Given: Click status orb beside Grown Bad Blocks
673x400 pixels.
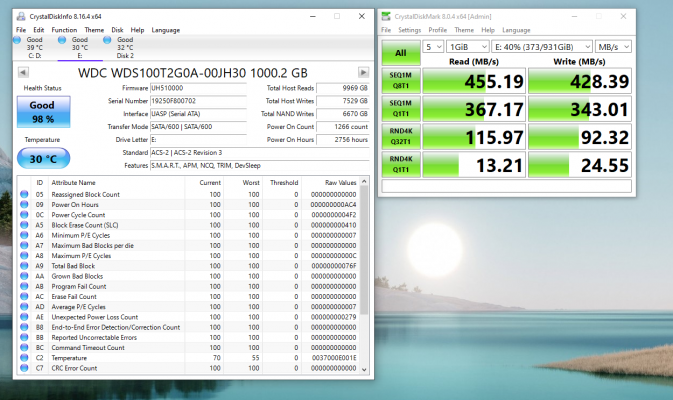Looking at the screenshot, I should [24, 276].
